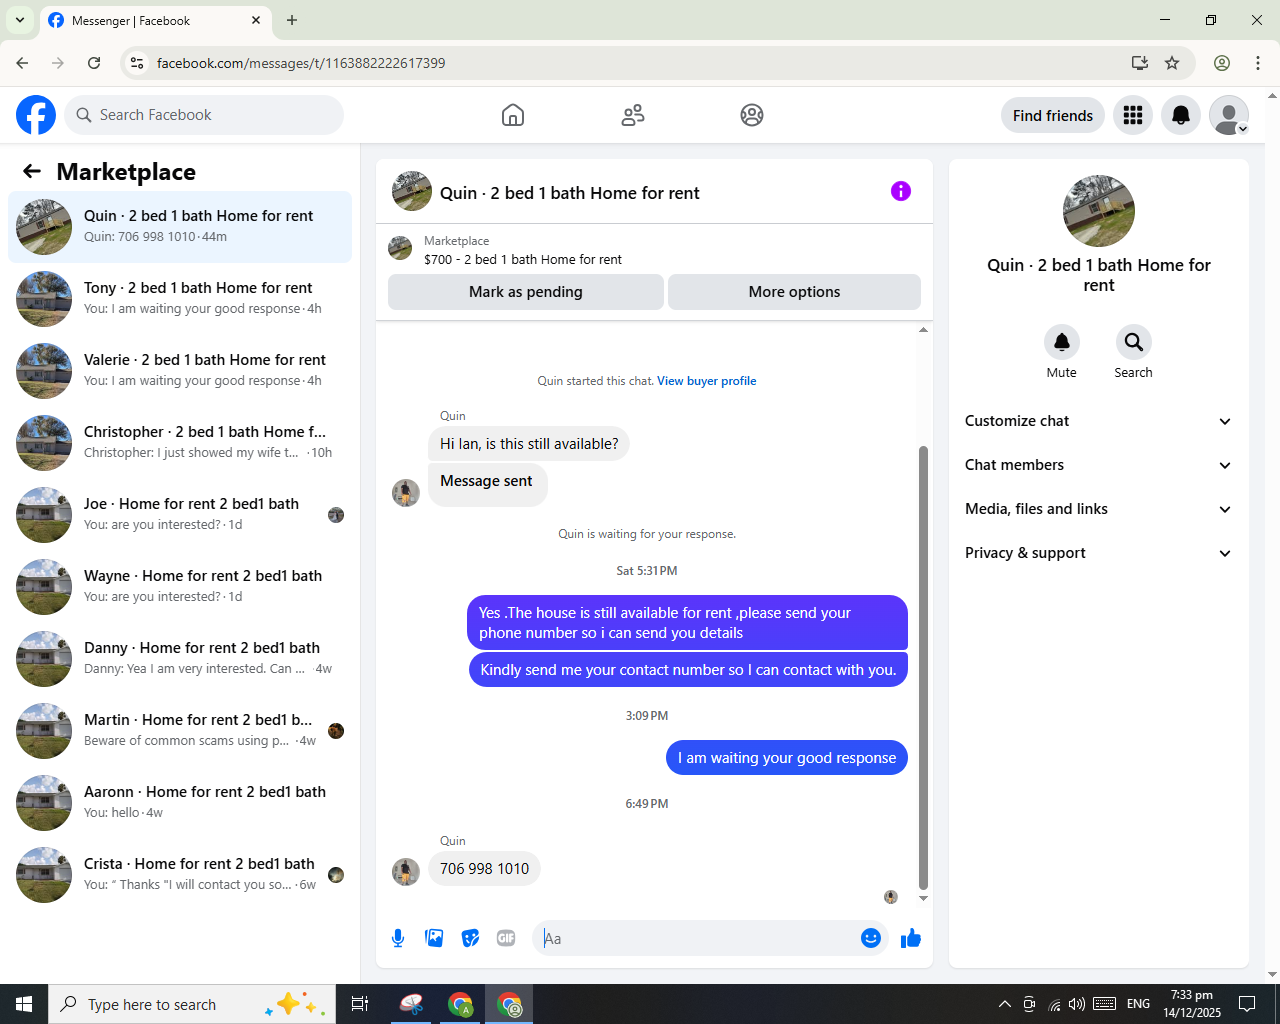Screen dimensions: 1280x1024
Task: Search in conversation with the magnifier icon
Action: (x=1134, y=342)
